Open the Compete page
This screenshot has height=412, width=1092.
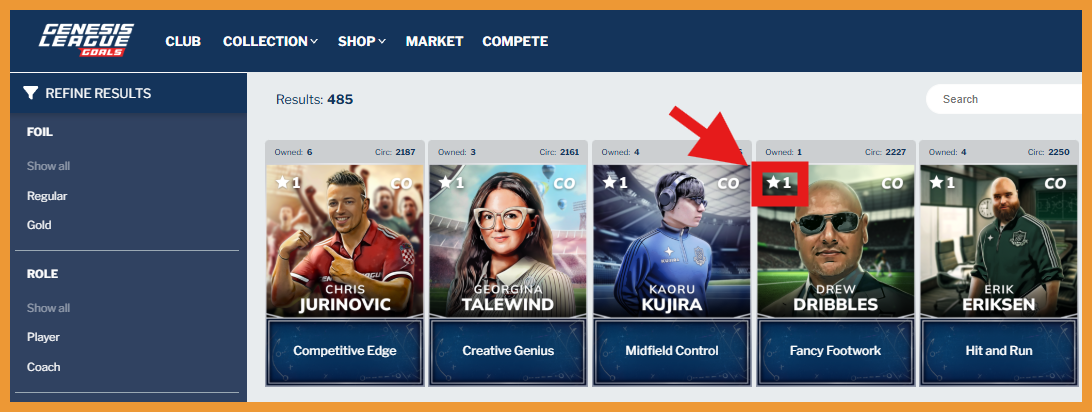point(515,41)
